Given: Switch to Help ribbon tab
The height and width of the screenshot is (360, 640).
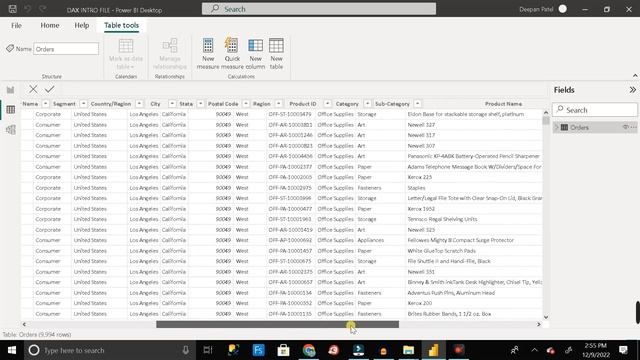Looking at the screenshot, I should [82, 25].
